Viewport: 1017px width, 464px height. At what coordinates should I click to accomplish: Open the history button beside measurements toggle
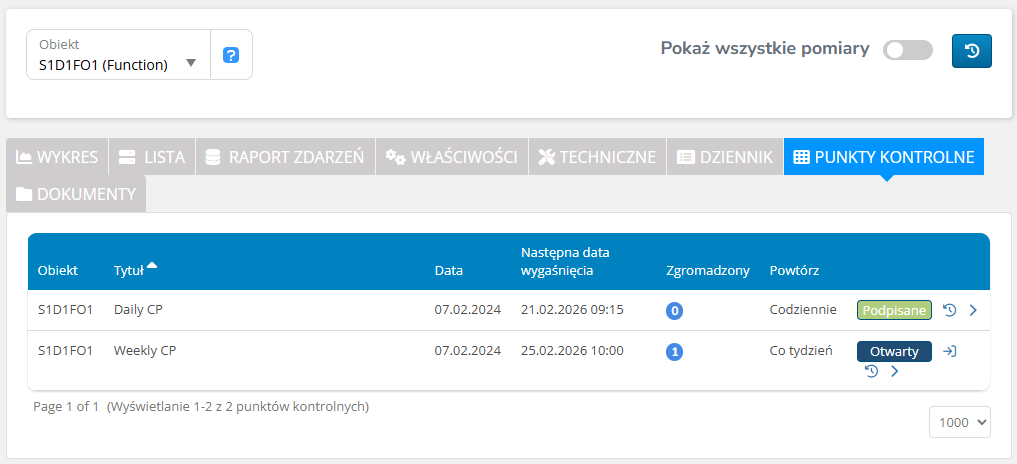(972, 51)
